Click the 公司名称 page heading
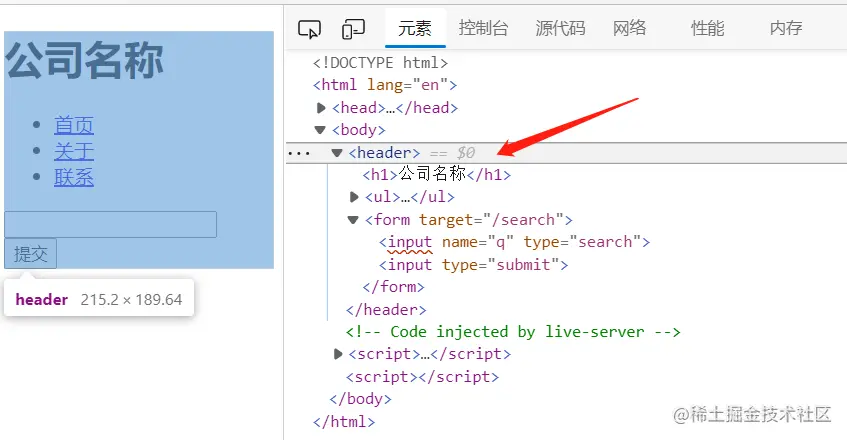The height and width of the screenshot is (440, 847). coord(84,61)
